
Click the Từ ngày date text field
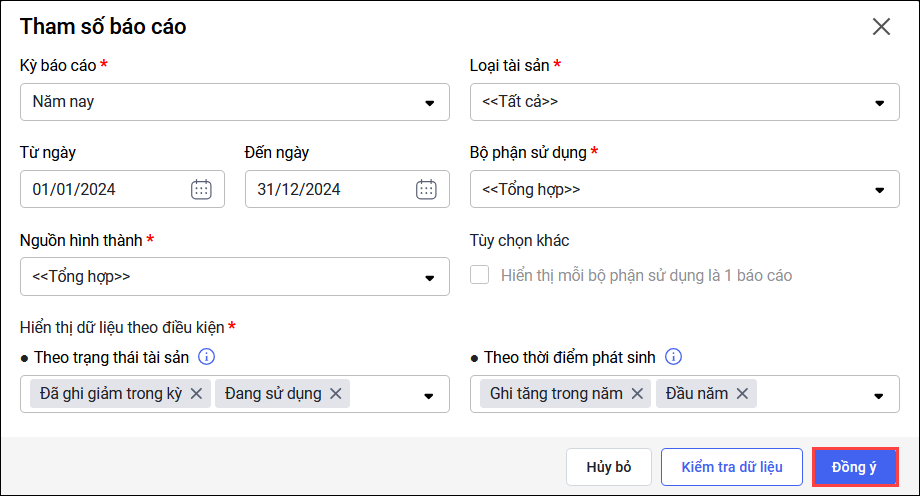coord(100,189)
